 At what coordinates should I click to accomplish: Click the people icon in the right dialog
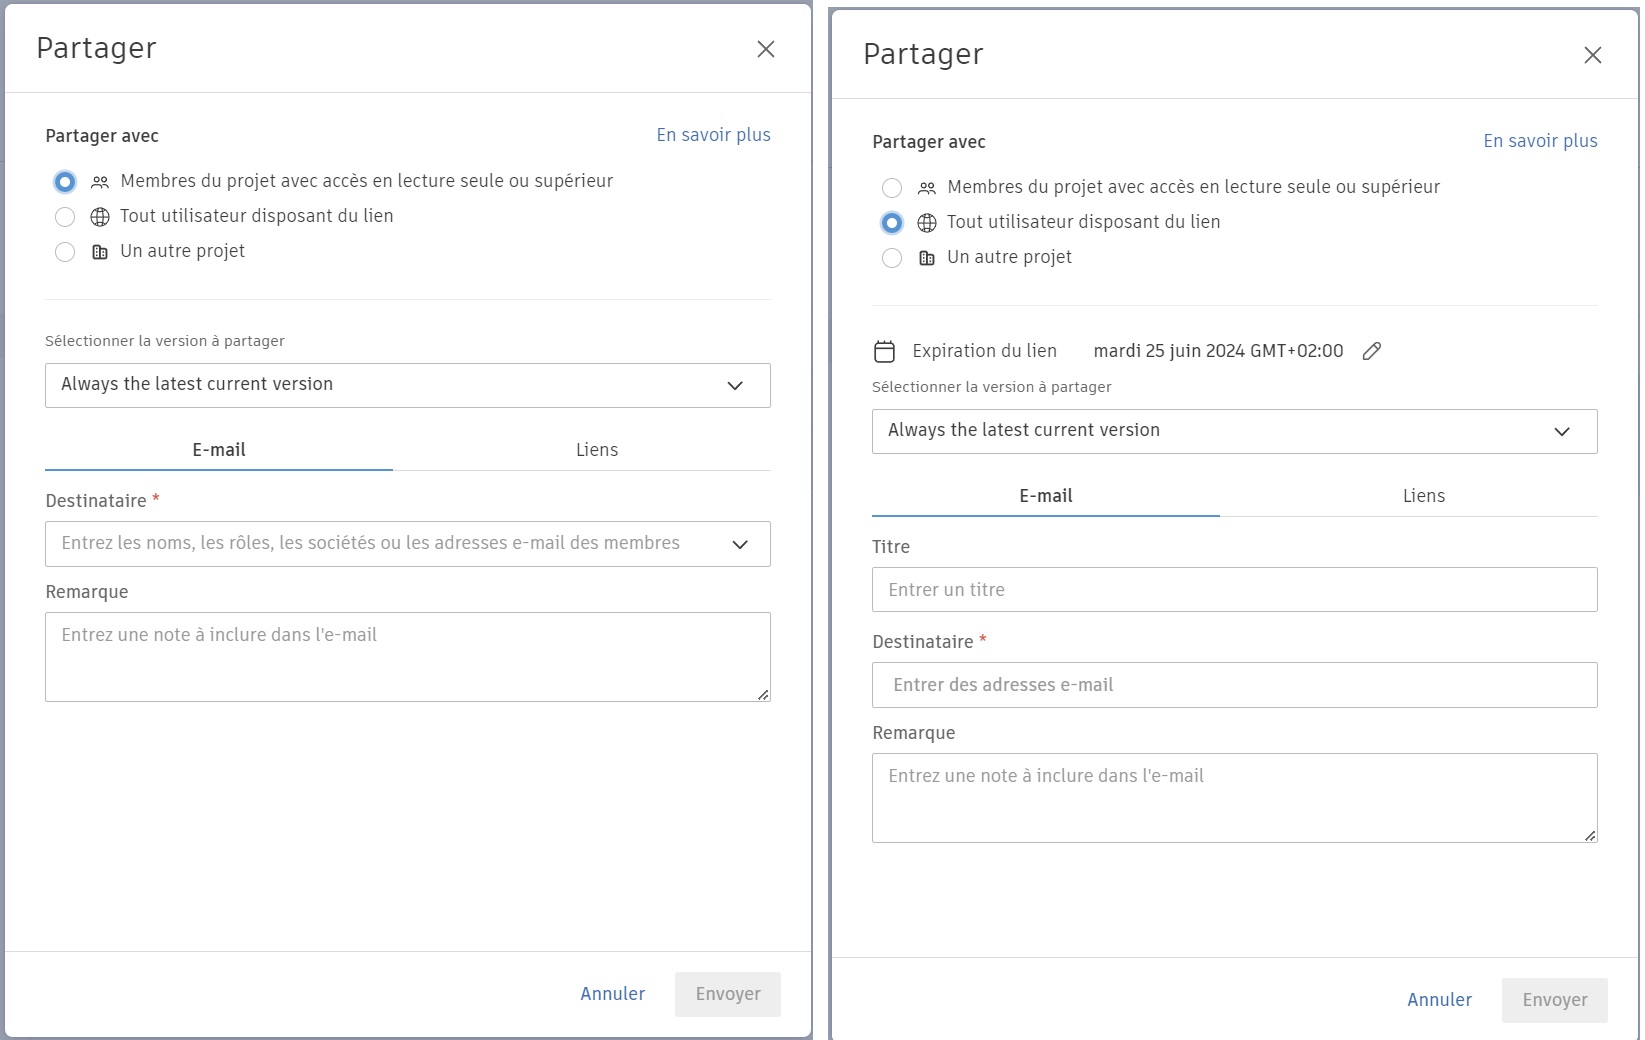[926, 187]
